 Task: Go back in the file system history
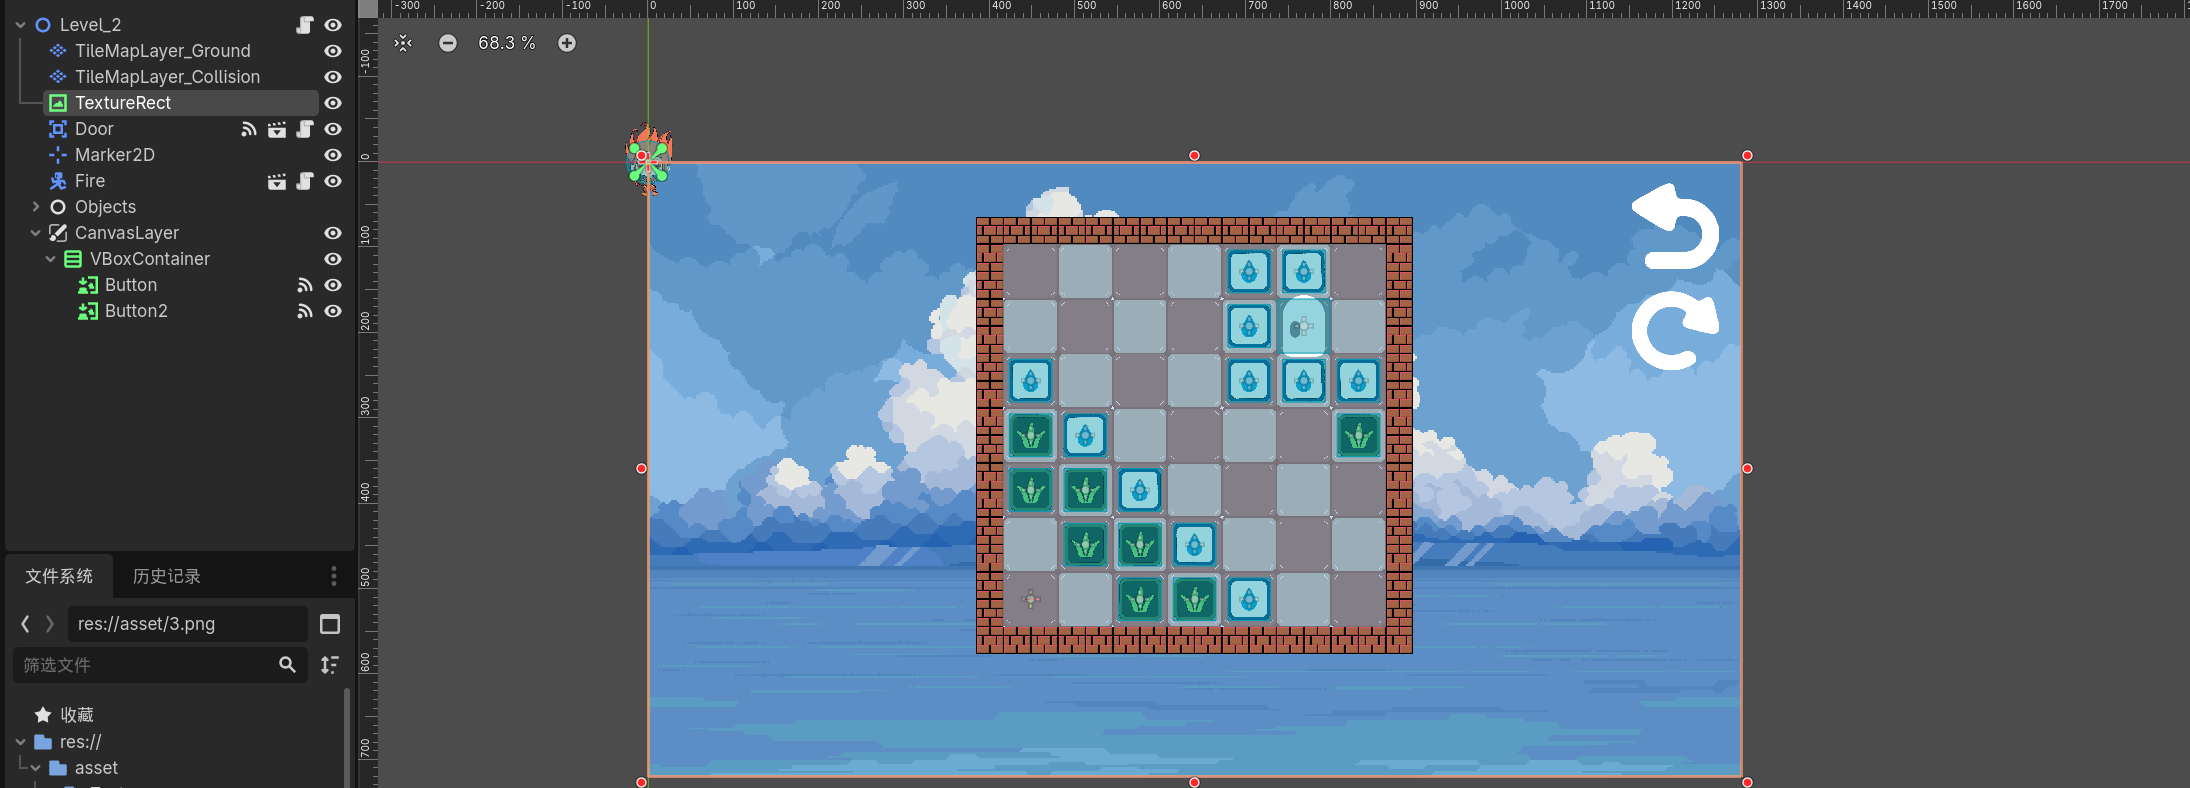point(25,624)
